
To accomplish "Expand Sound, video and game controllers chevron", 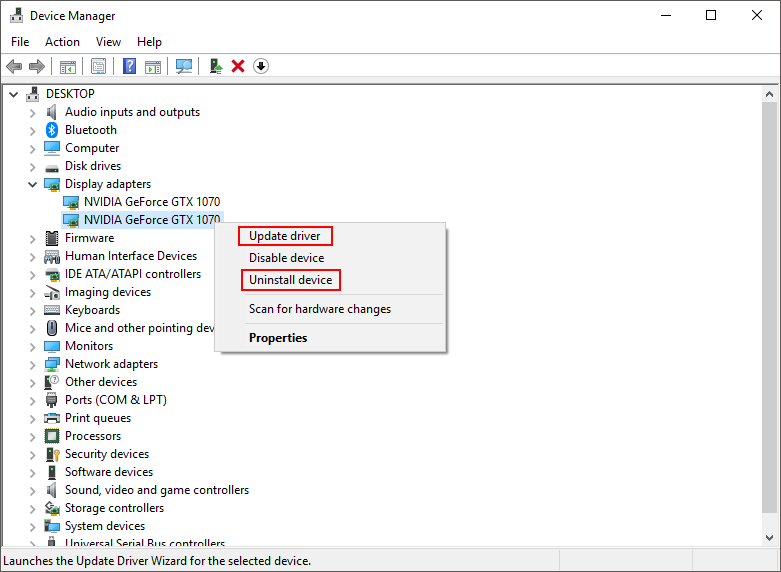I will (32, 491).
